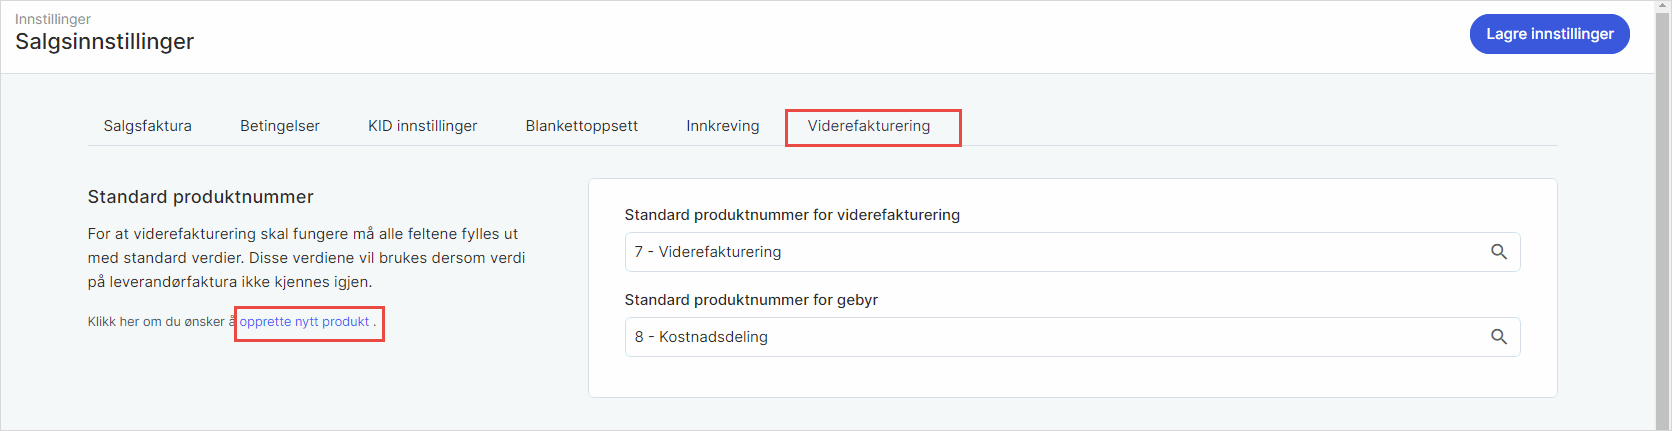Image resolution: width=1672 pixels, height=431 pixels.
Task: Open the Betingelser tab
Action: click(x=280, y=126)
